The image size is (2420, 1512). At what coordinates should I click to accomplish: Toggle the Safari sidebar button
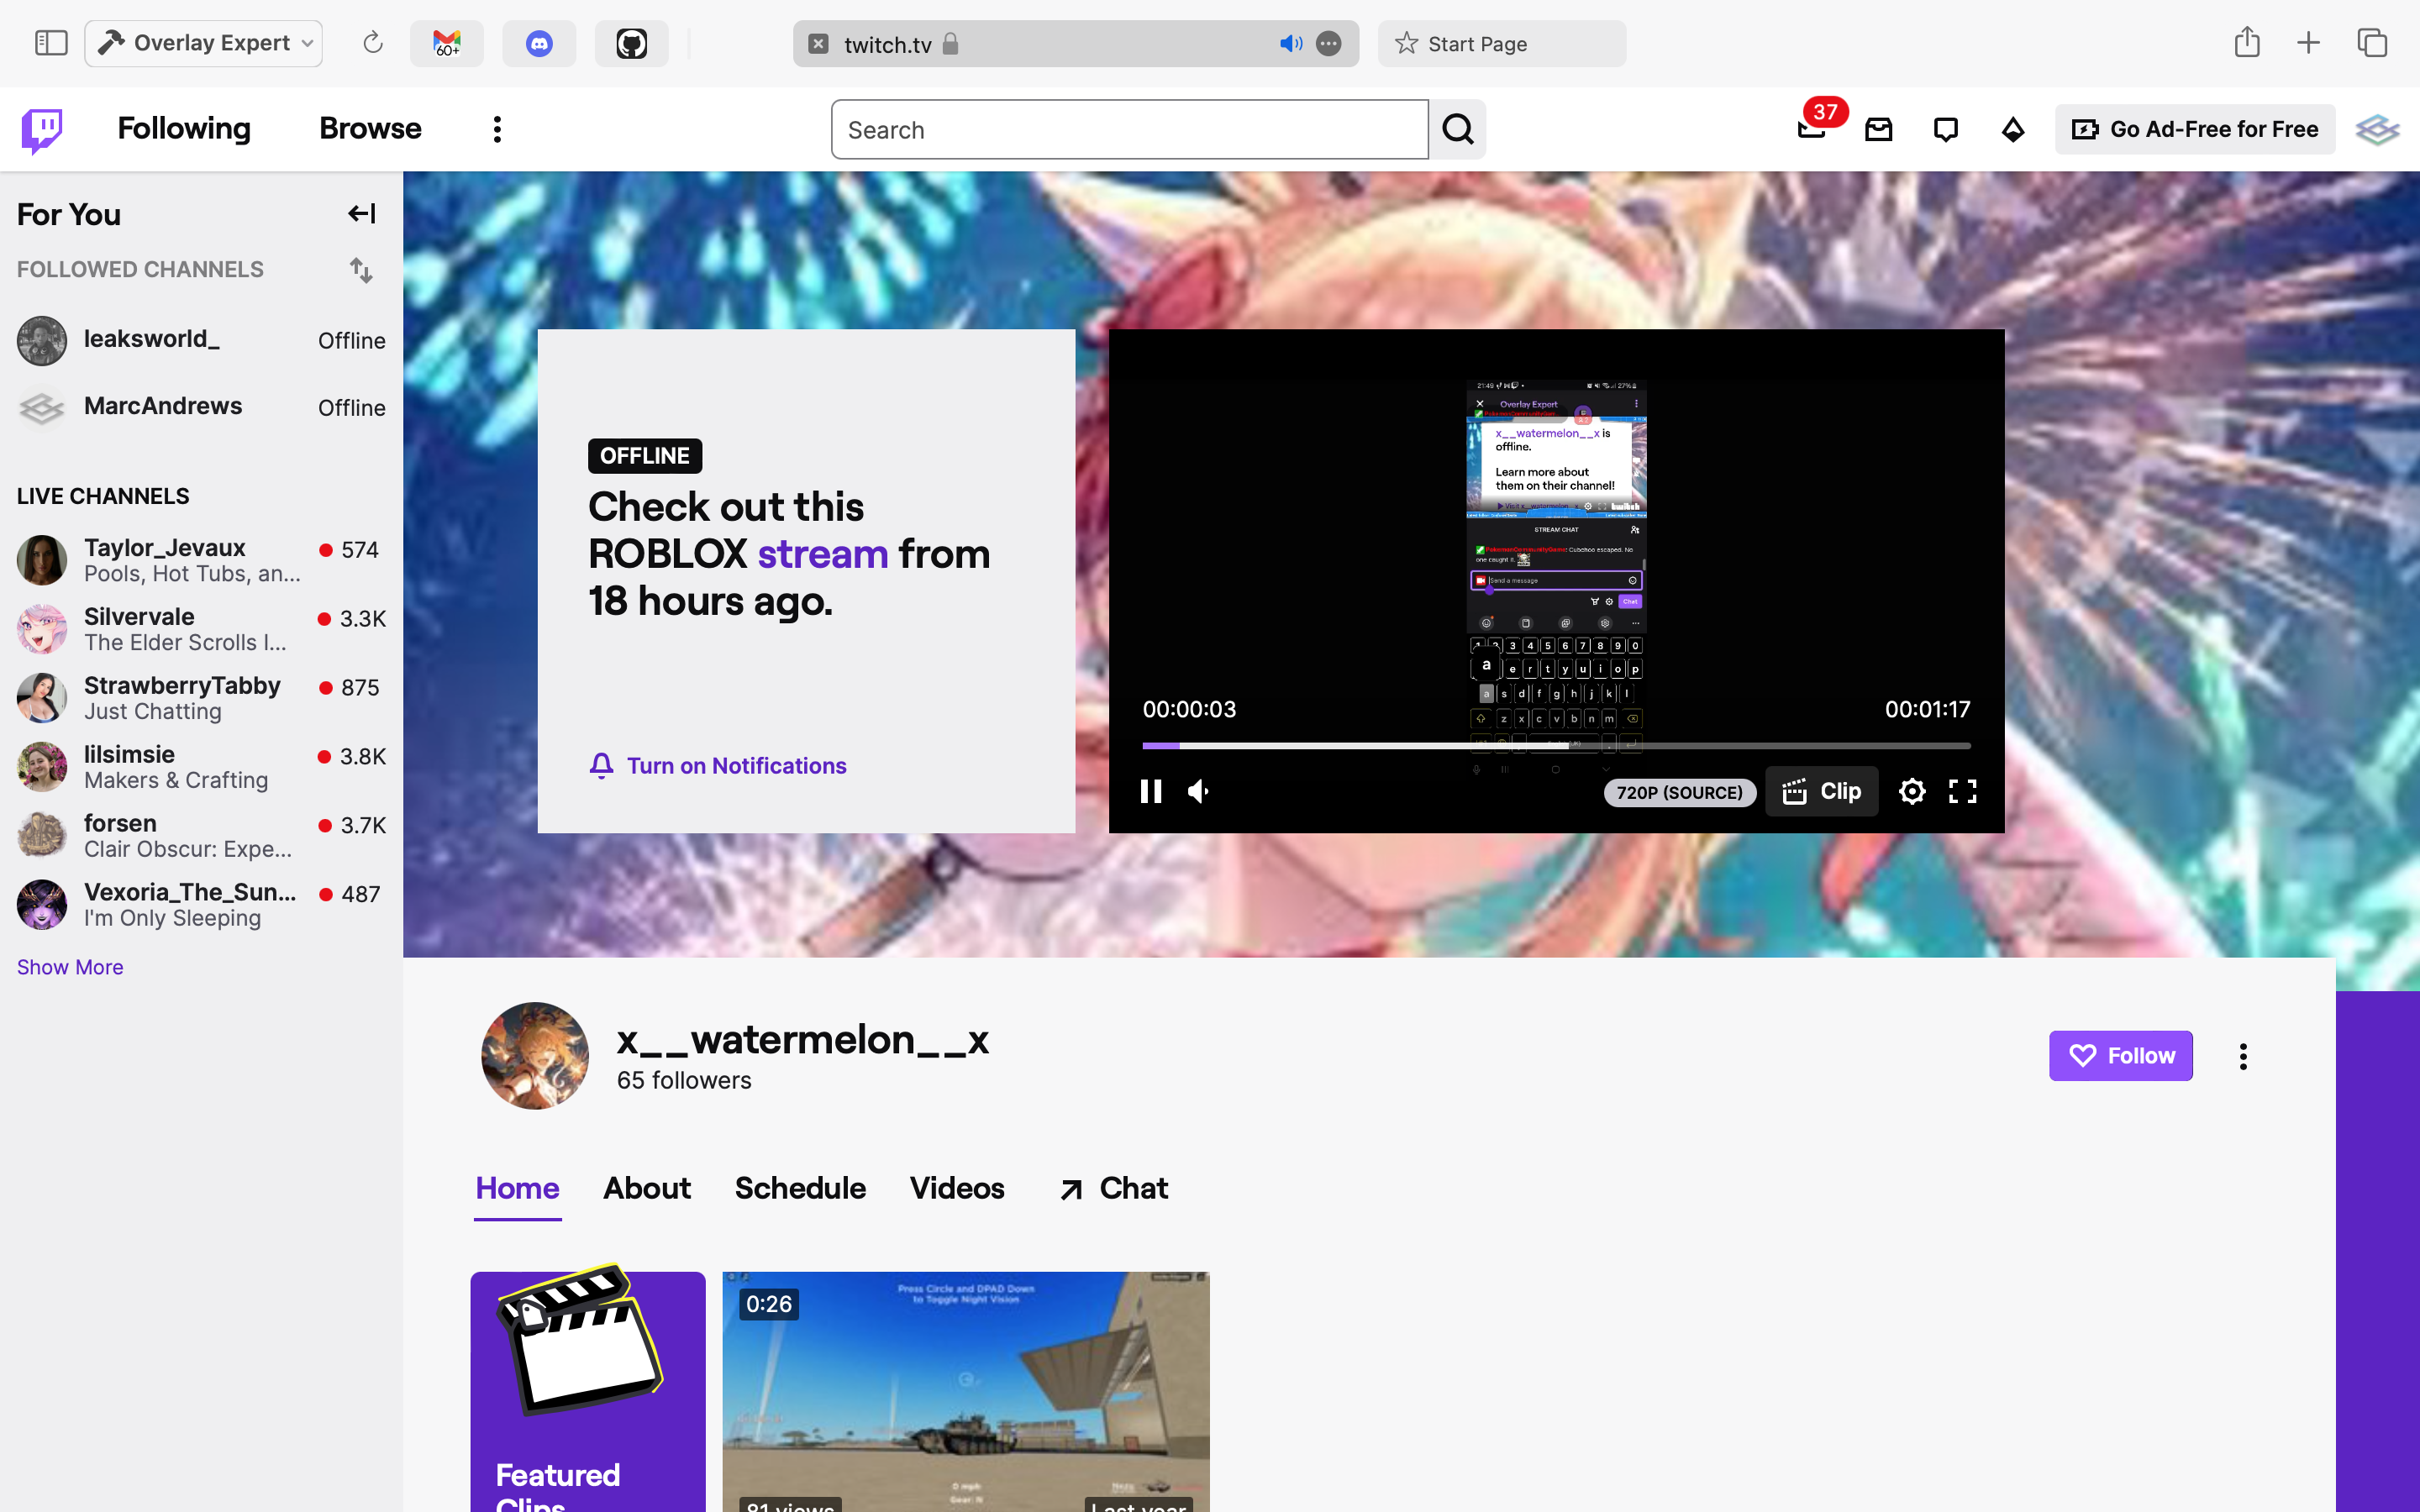click(51, 43)
